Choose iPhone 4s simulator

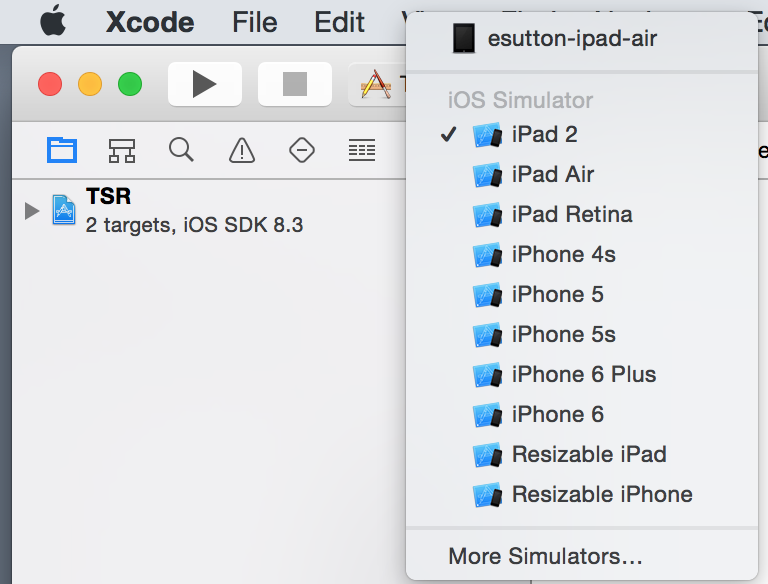(582, 255)
